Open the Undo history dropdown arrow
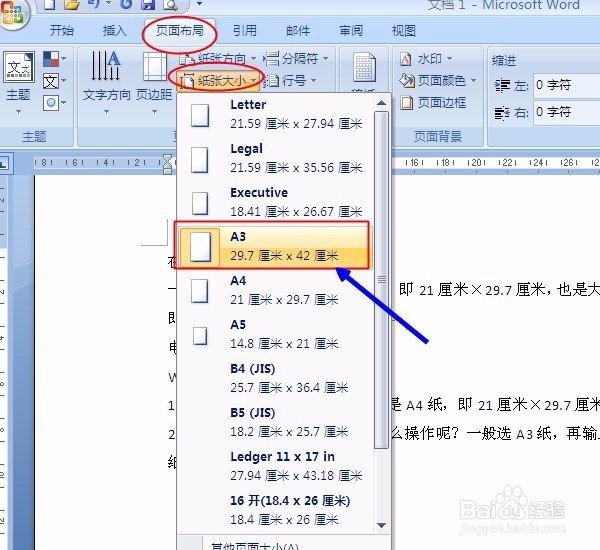Image resolution: width=600 pixels, height=550 pixels. point(108,4)
